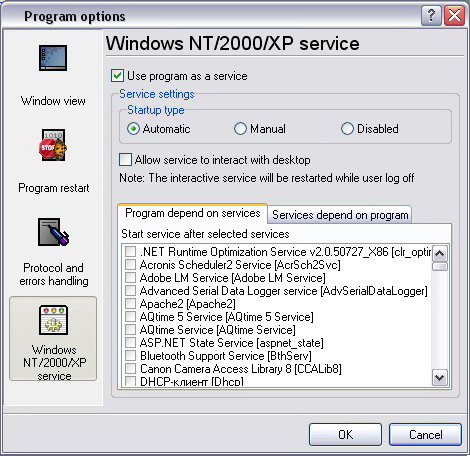Click the OK button

click(x=345, y=435)
